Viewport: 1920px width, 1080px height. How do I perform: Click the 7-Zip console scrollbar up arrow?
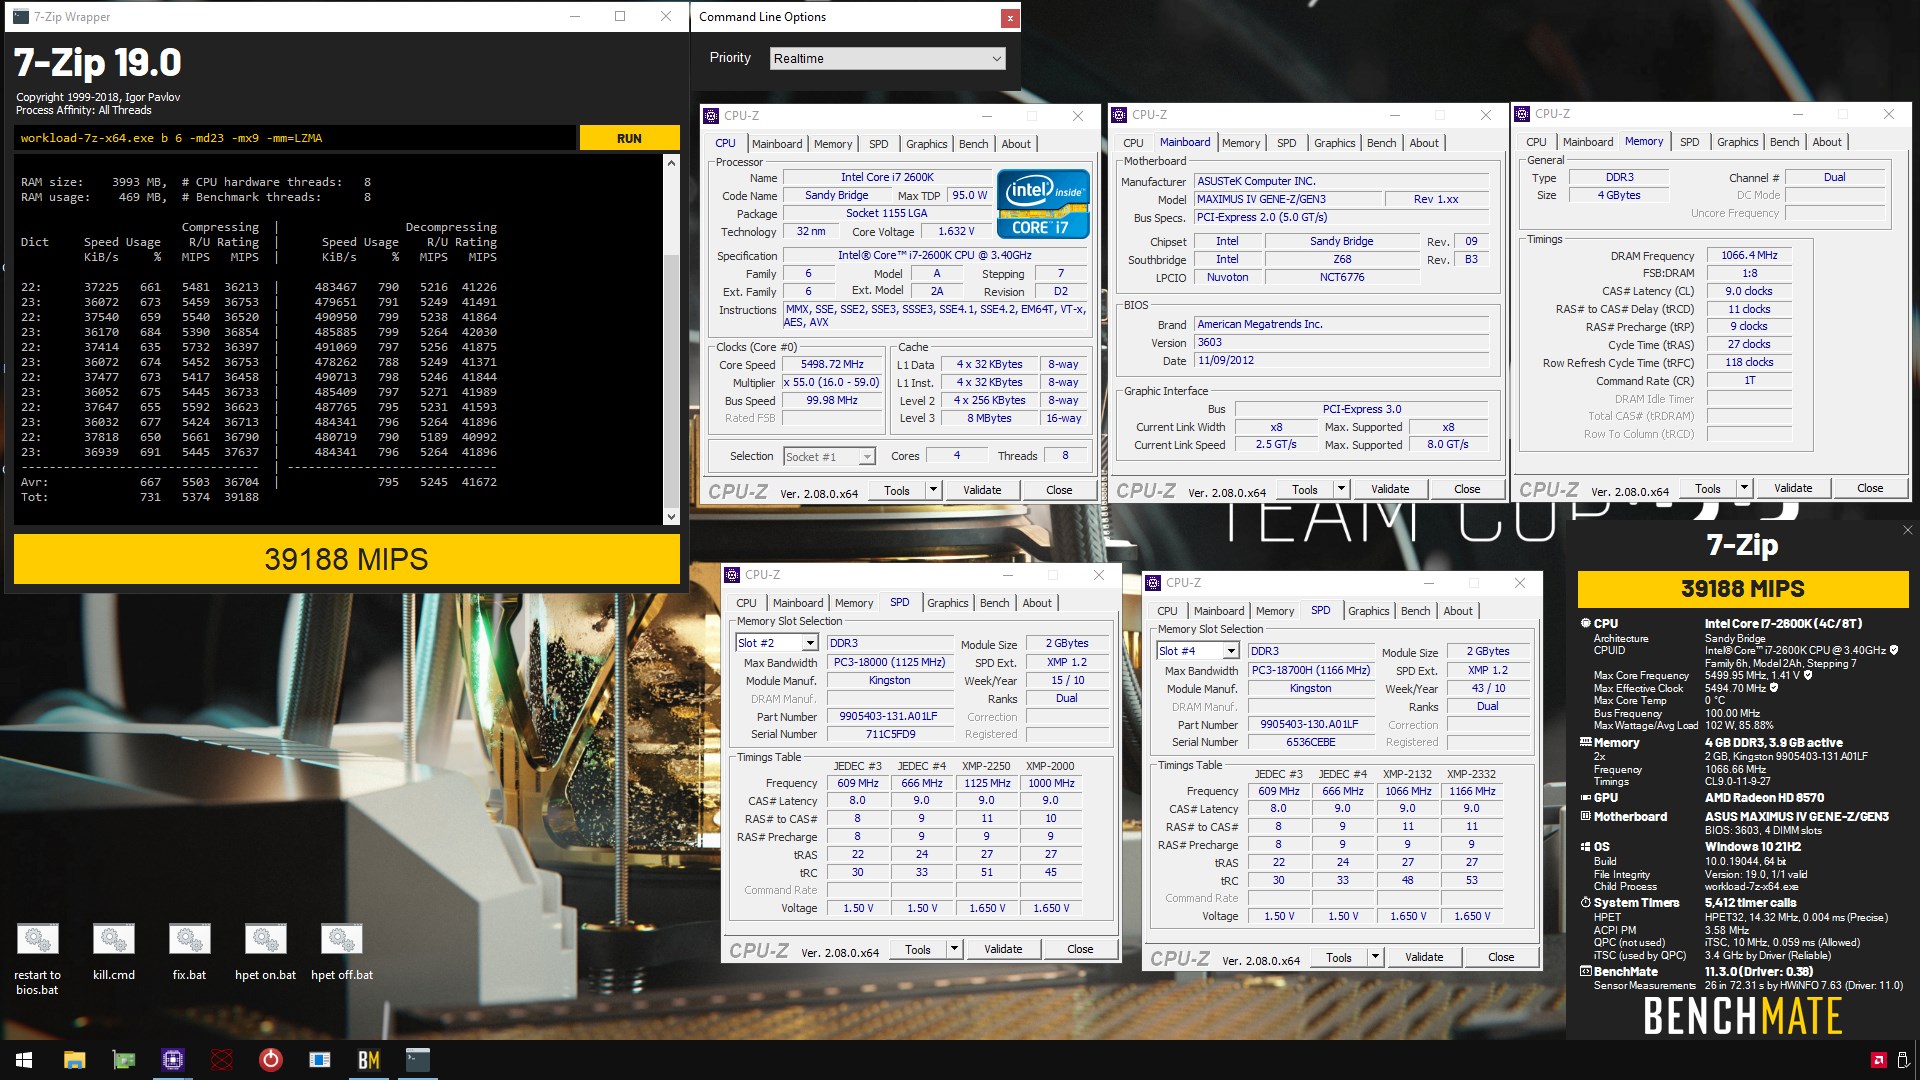point(671,164)
